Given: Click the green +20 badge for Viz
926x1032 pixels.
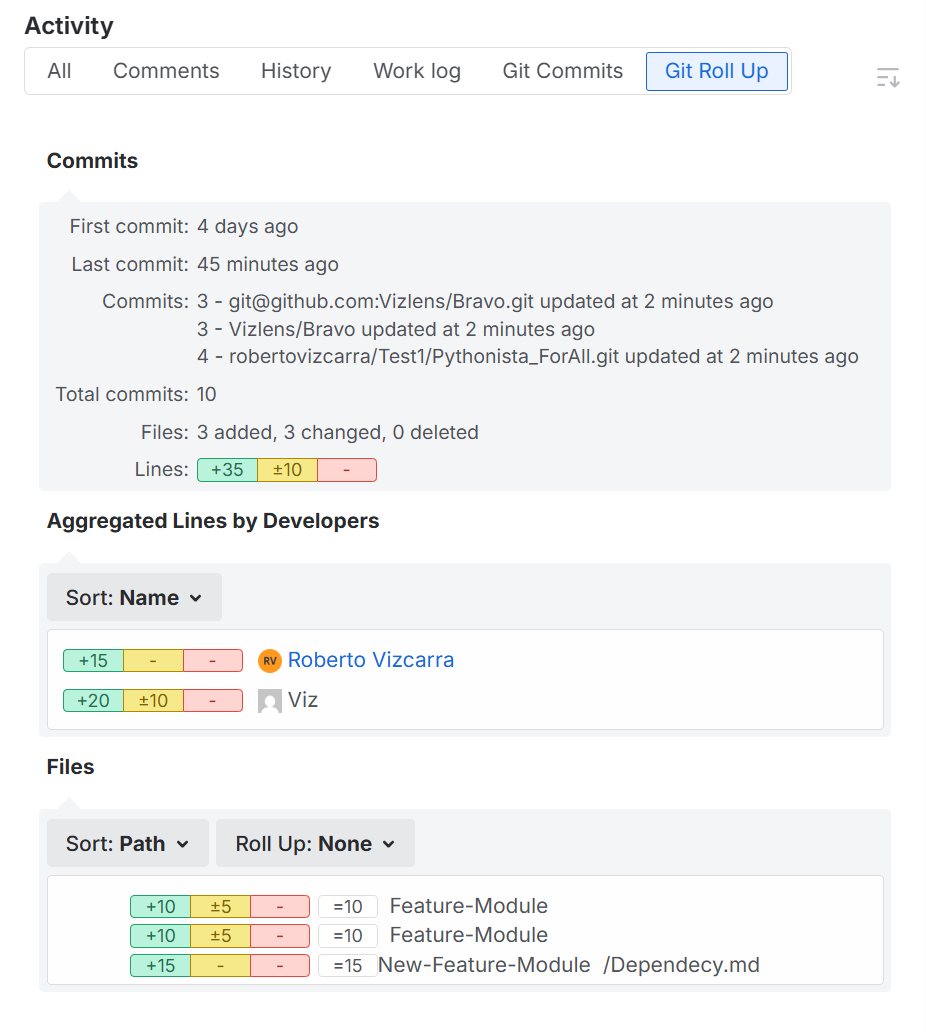Looking at the screenshot, I should pos(93,701).
